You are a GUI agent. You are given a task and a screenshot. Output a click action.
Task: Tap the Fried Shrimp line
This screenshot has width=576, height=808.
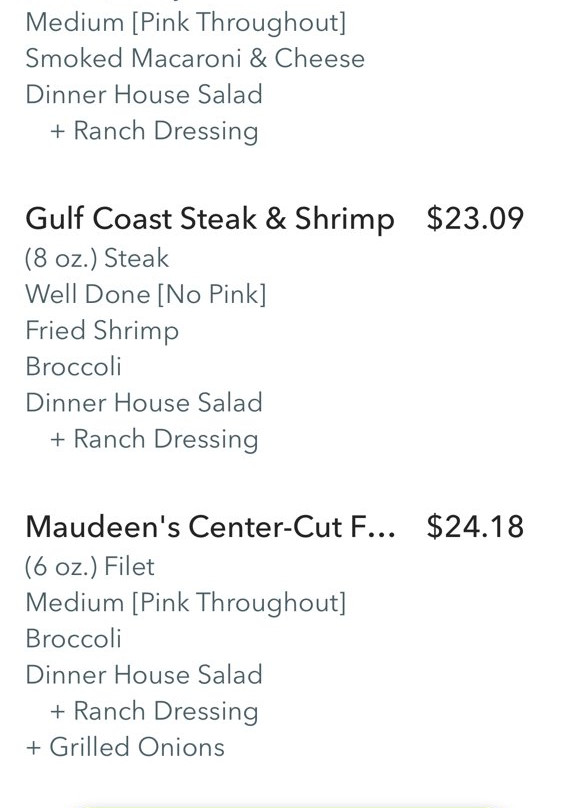tap(102, 331)
